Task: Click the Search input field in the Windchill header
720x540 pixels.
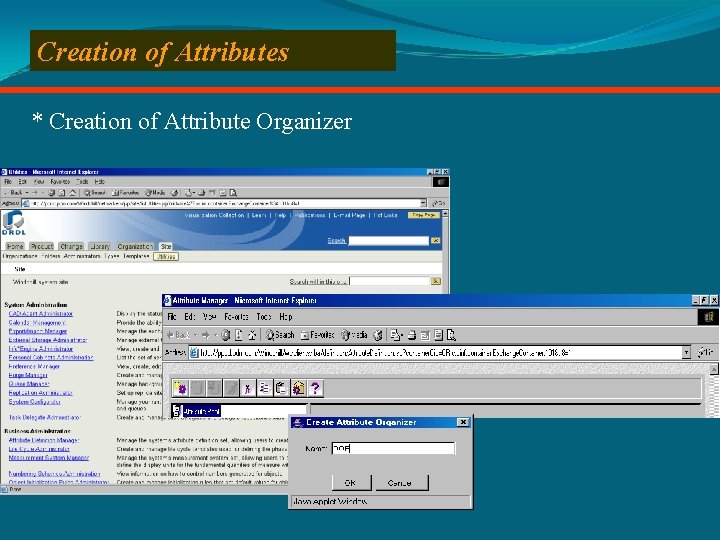Action: pos(388,241)
